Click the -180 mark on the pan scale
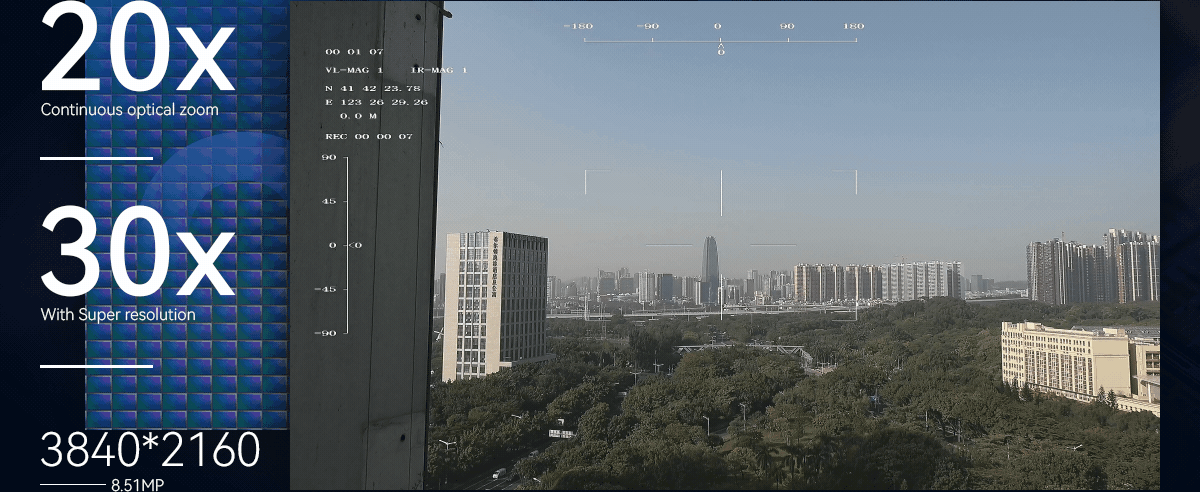The width and height of the screenshot is (1200, 492). coord(579,26)
